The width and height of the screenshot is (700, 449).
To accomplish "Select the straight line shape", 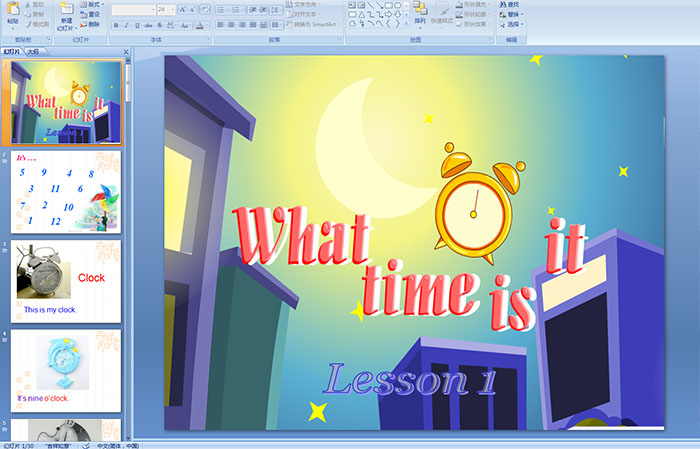I will click(370, 5).
